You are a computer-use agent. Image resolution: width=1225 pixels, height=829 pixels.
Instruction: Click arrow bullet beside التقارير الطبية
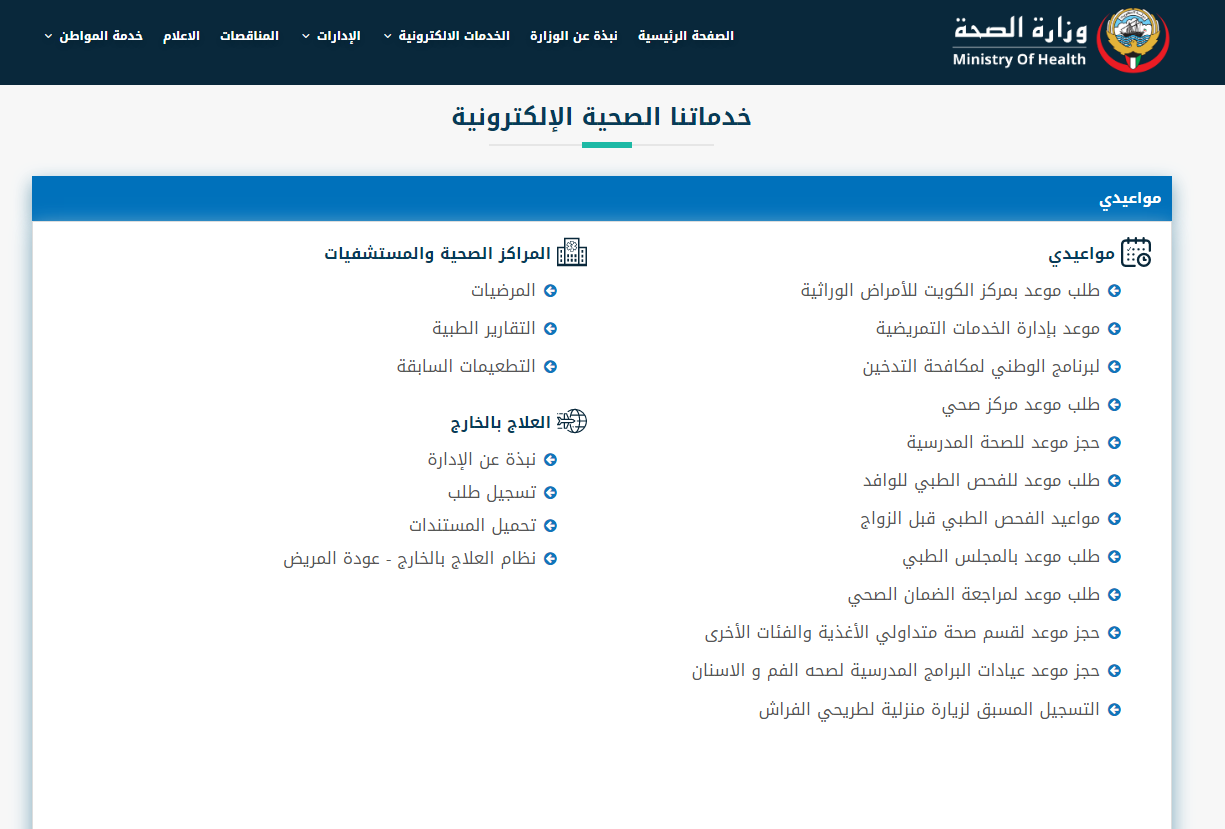point(550,329)
